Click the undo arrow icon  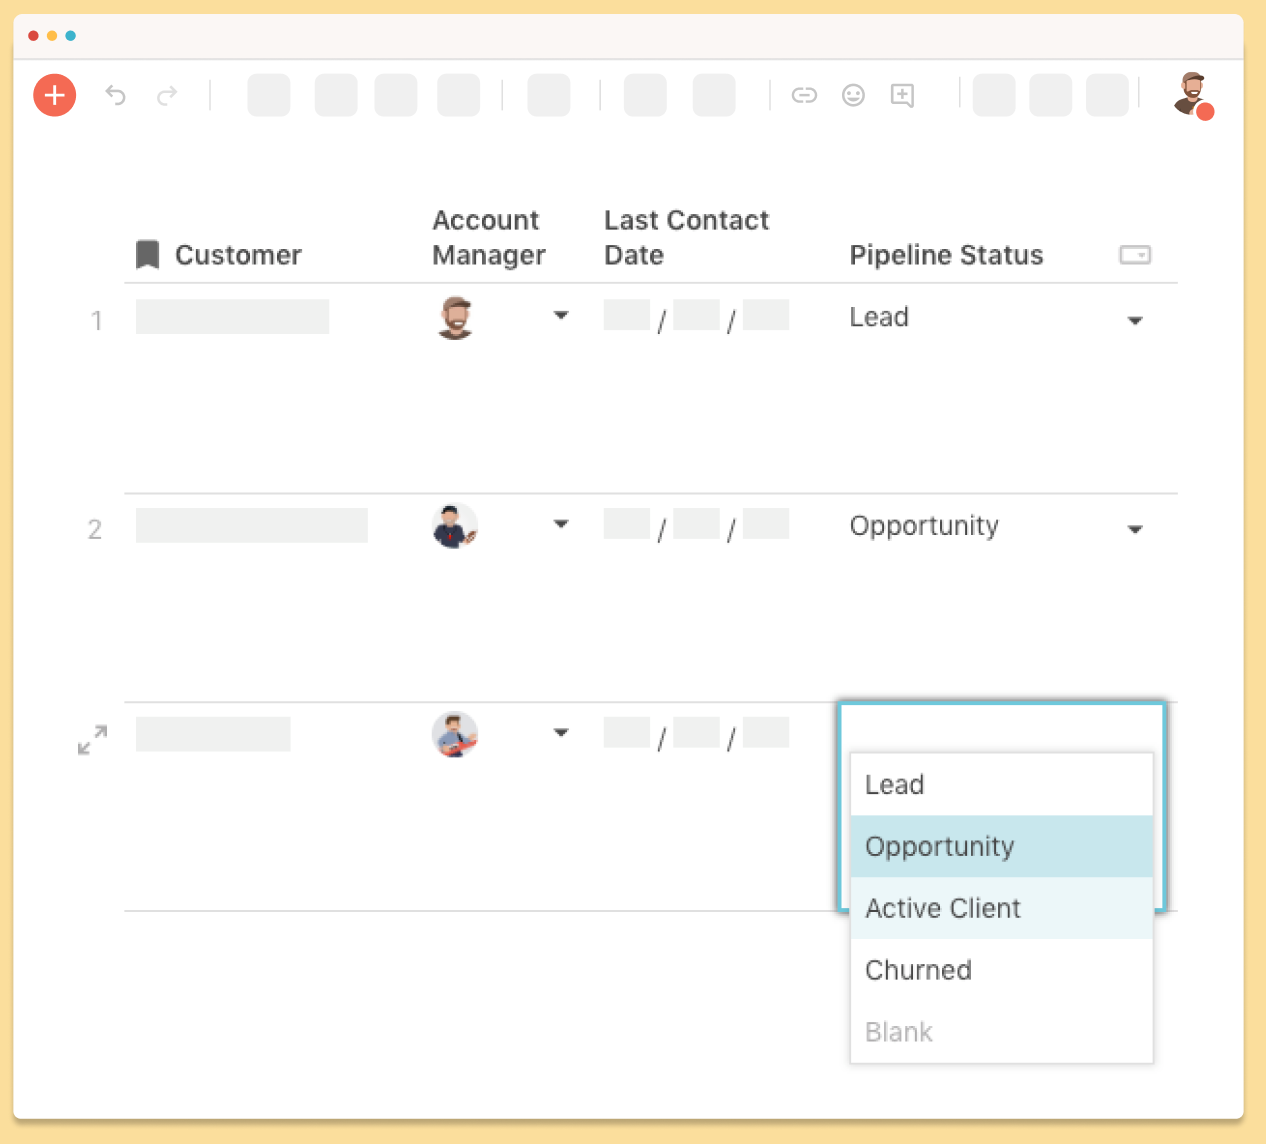116,95
